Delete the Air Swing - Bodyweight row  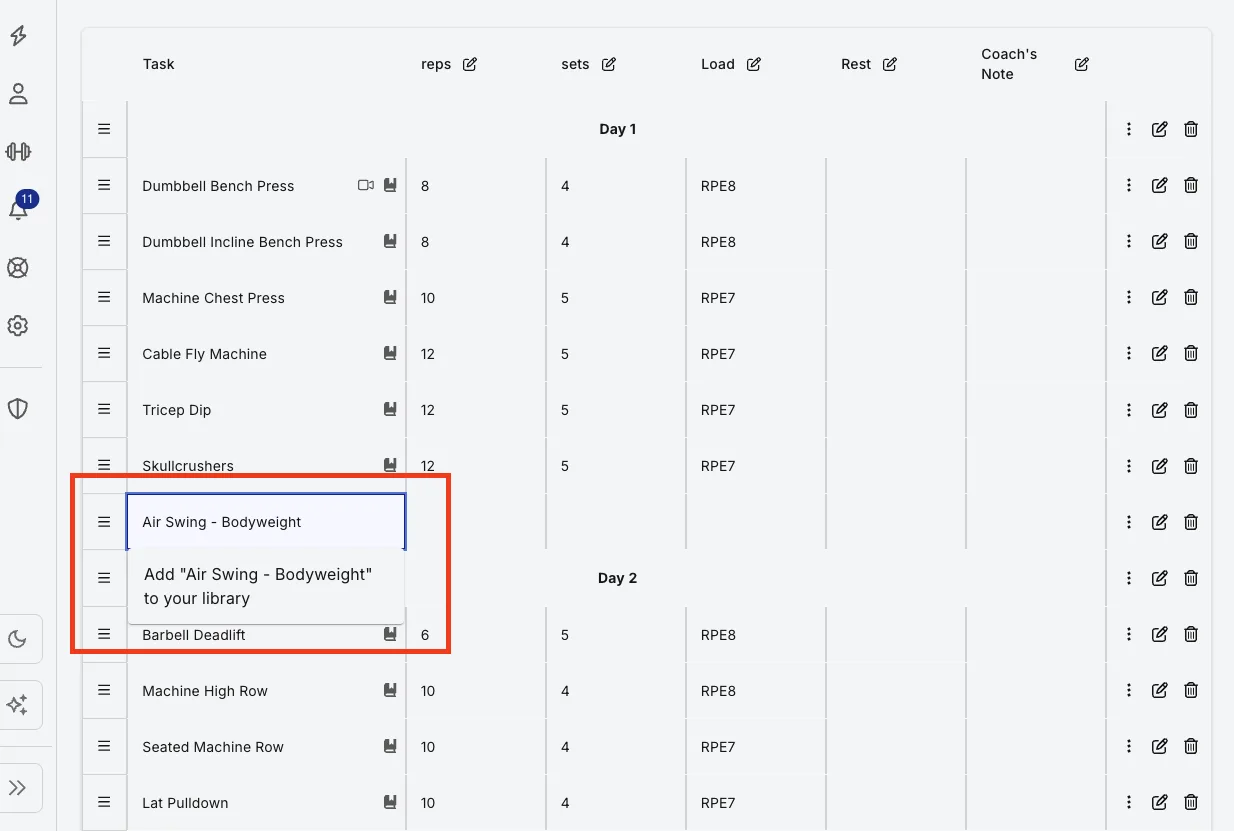pyautogui.click(x=1191, y=522)
